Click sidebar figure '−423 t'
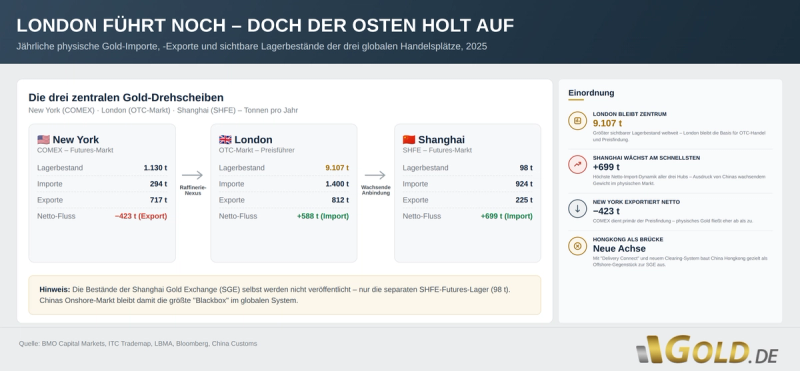This screenshot has height=371, width=800. (x=606, y=211)
